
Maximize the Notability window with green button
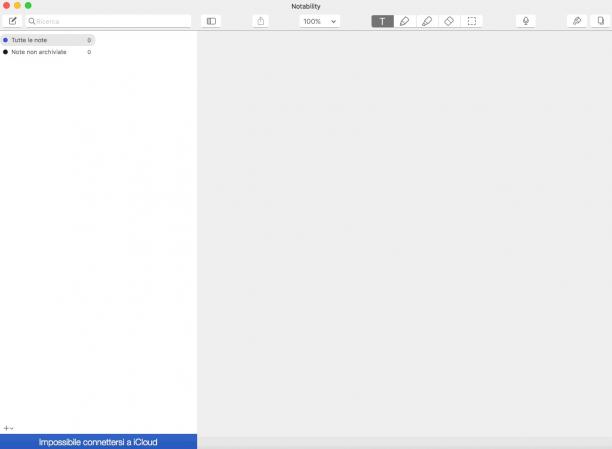28,5
